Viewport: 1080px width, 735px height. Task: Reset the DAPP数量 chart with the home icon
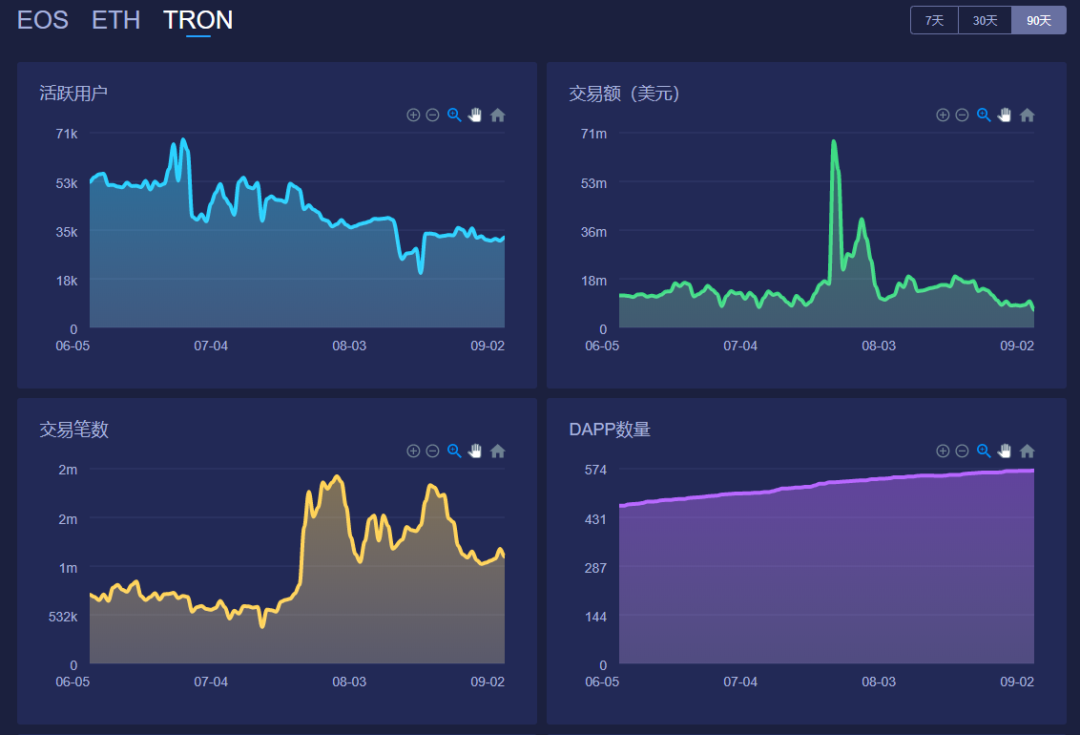[1027, 451]
